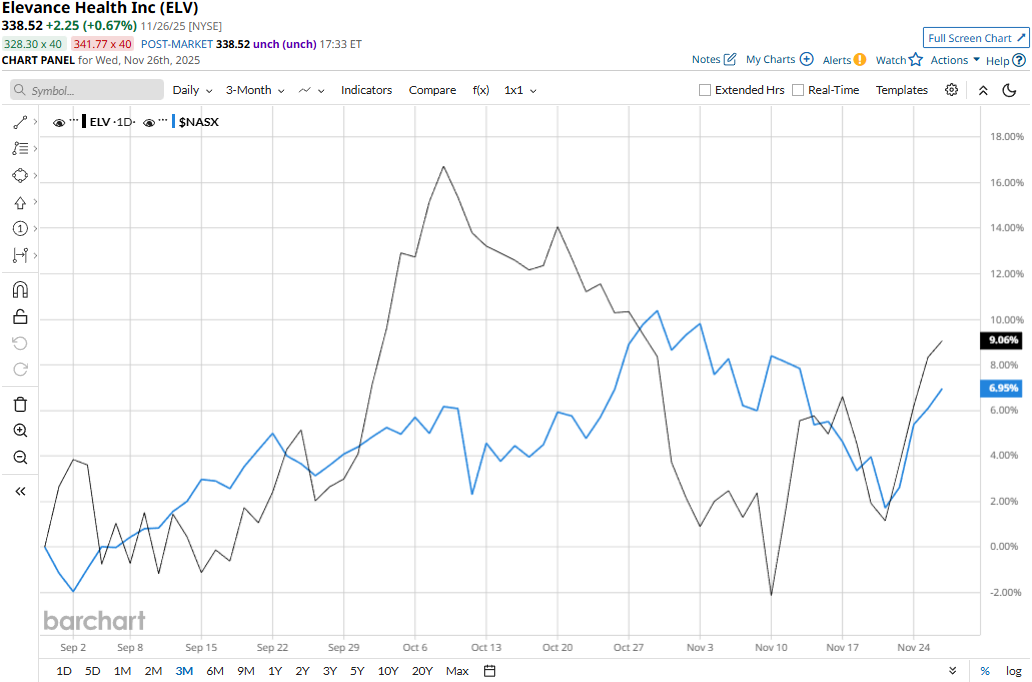The image size is (1032, 682).
Task: Select the 1Y time range
Action: point(275,671)
